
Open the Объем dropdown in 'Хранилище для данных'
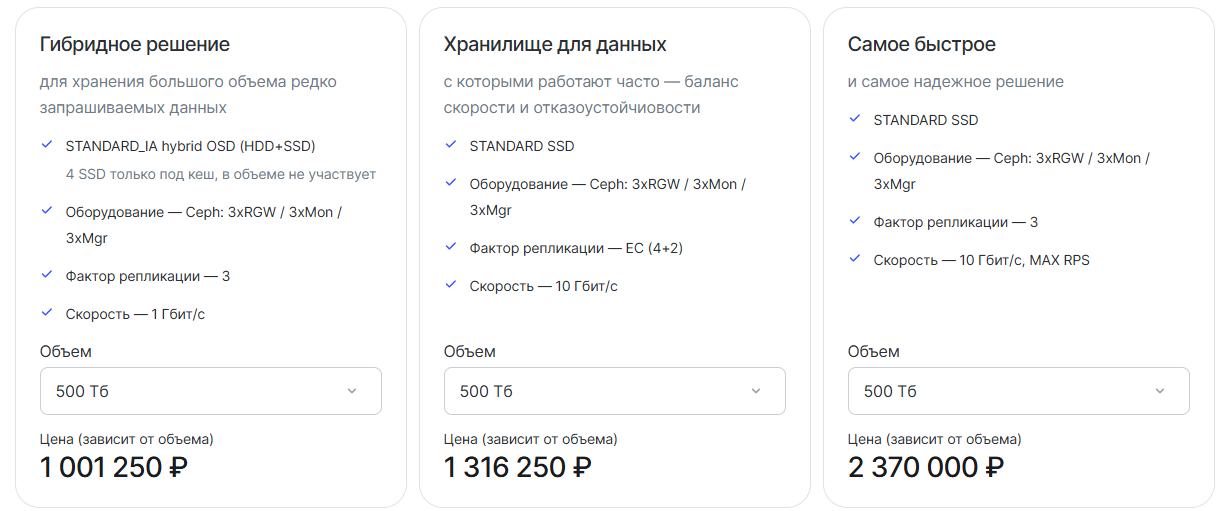(x=615, y=391)
